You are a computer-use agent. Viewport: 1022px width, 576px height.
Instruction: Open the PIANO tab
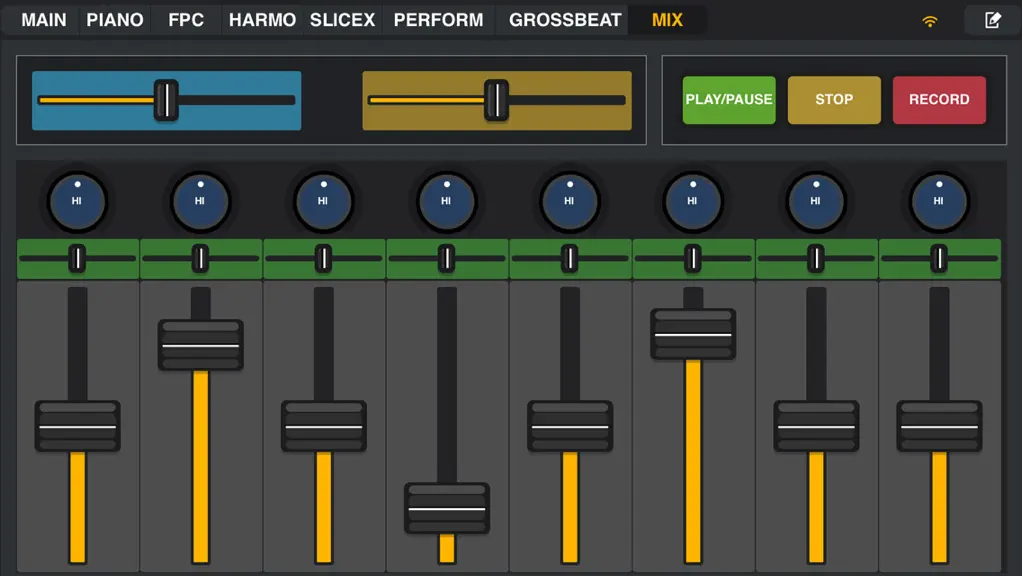coord(115,20)
